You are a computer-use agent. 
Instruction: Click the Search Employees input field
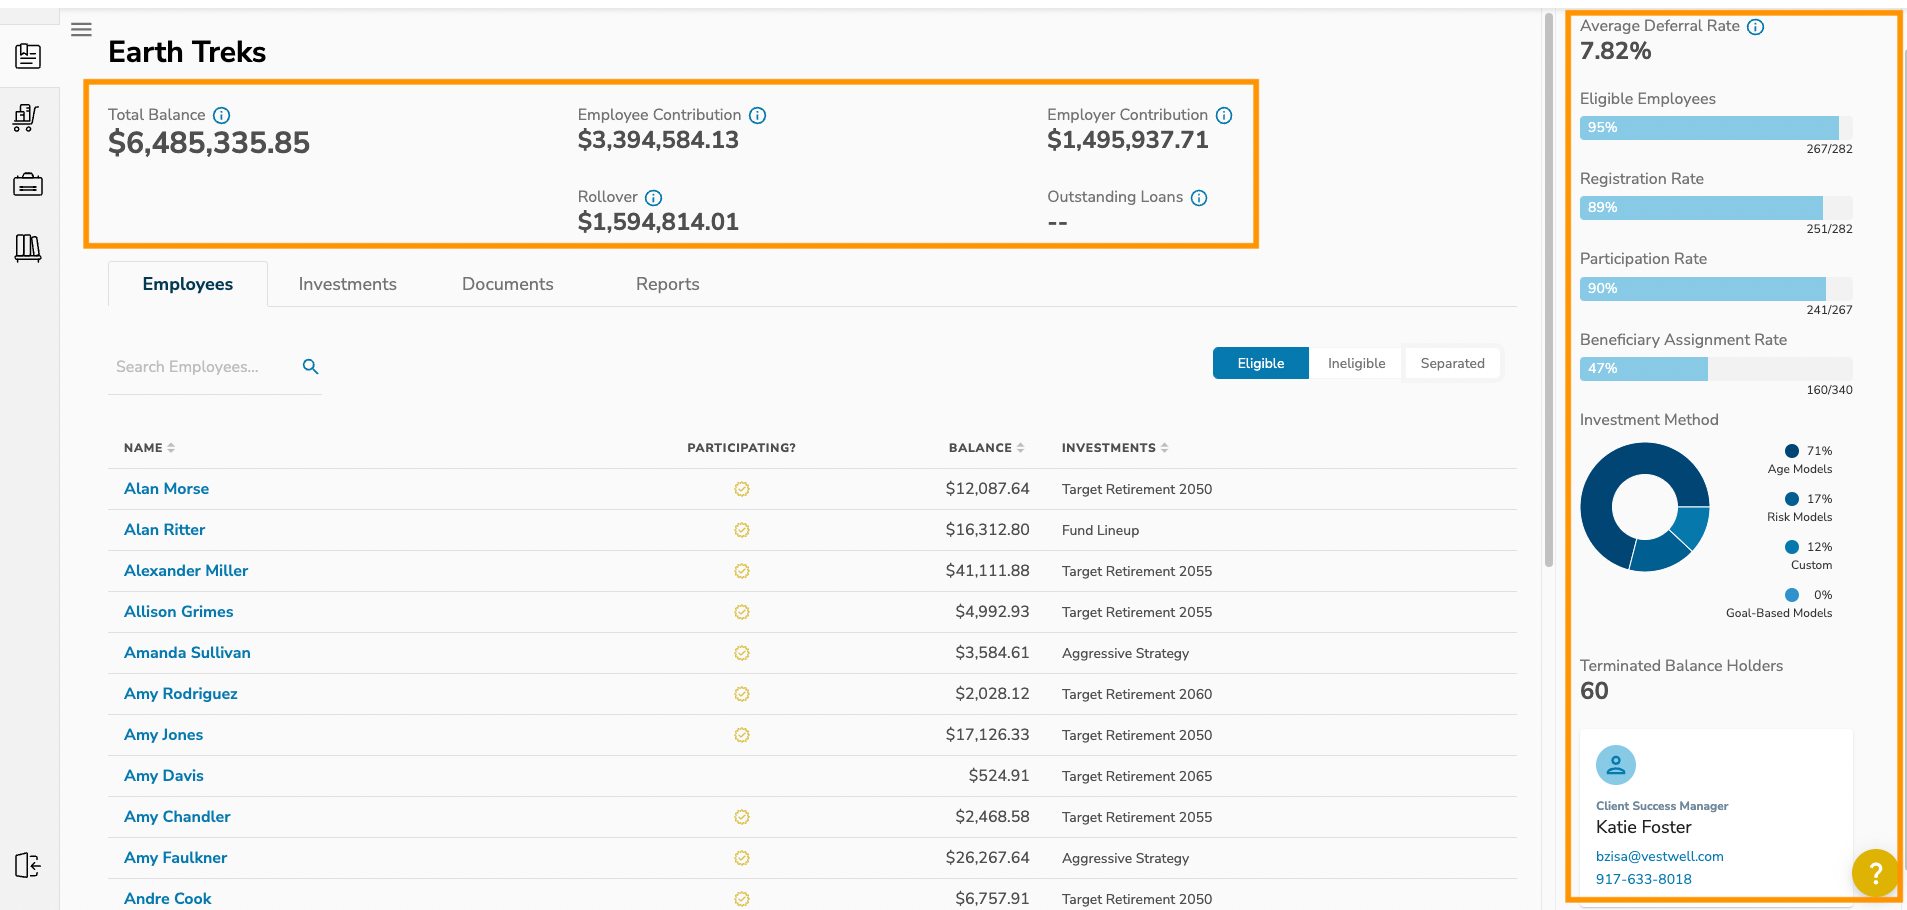tap(204, 367)
